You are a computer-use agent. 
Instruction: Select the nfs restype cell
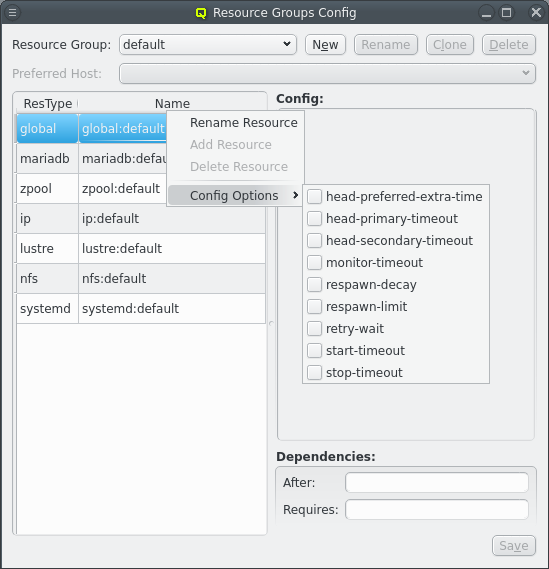tap(48, 279)
